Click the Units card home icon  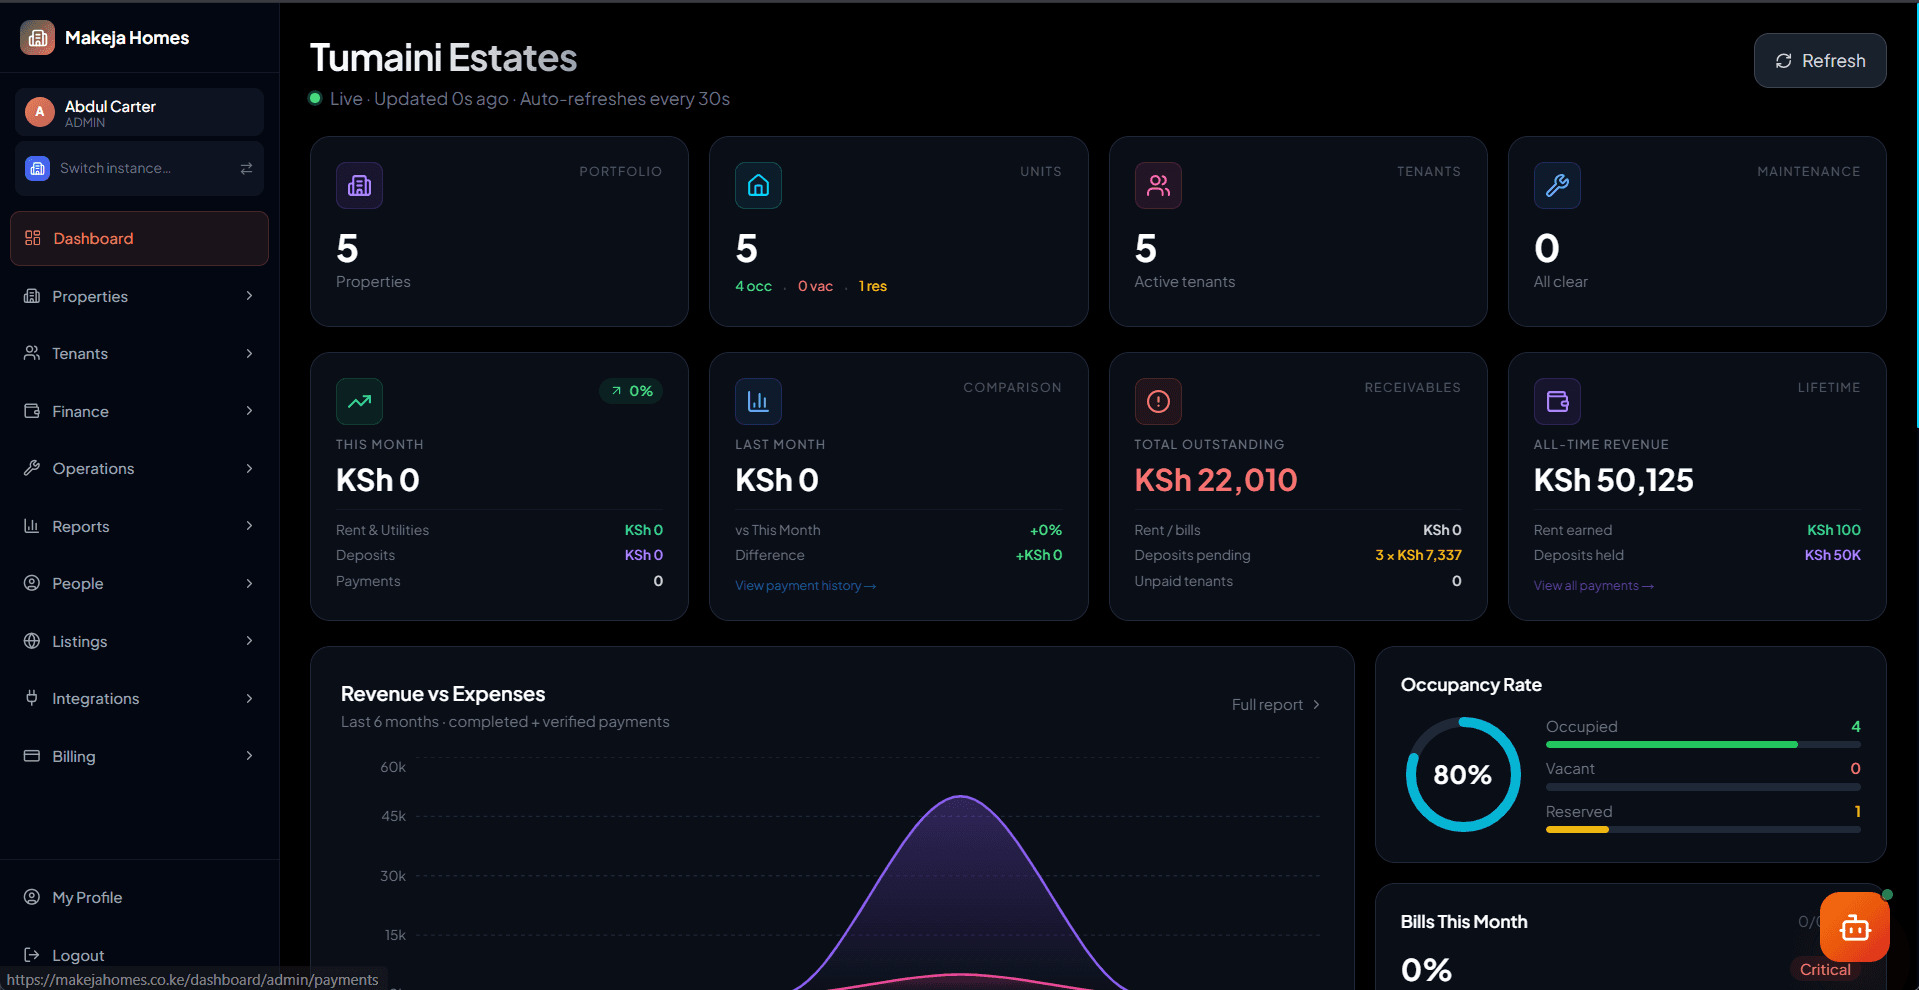pos(758,185)
